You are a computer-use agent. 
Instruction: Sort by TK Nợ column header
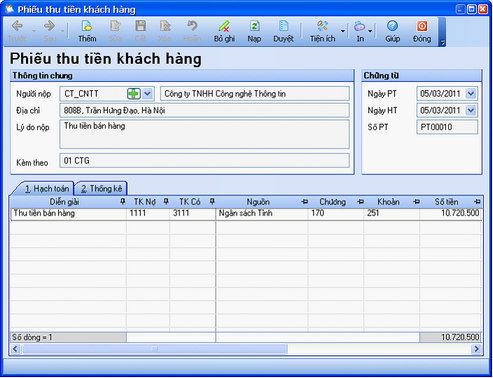pos(145,202)
